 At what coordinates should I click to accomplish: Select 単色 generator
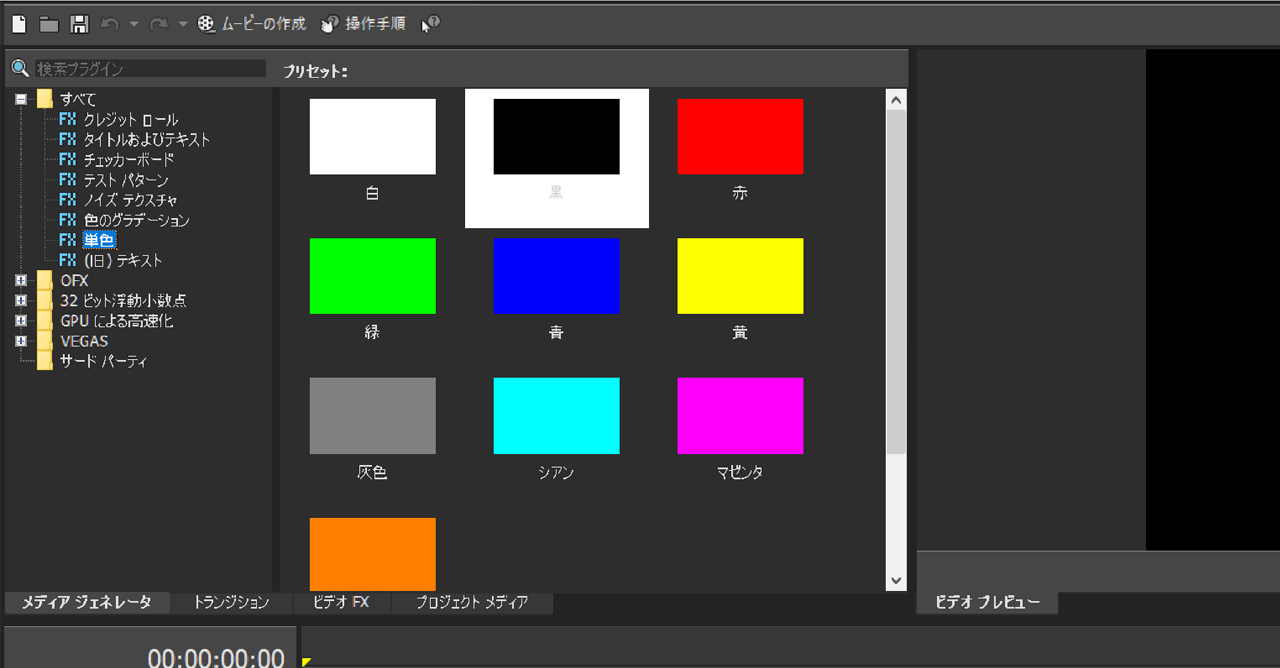tap(99, 240)
